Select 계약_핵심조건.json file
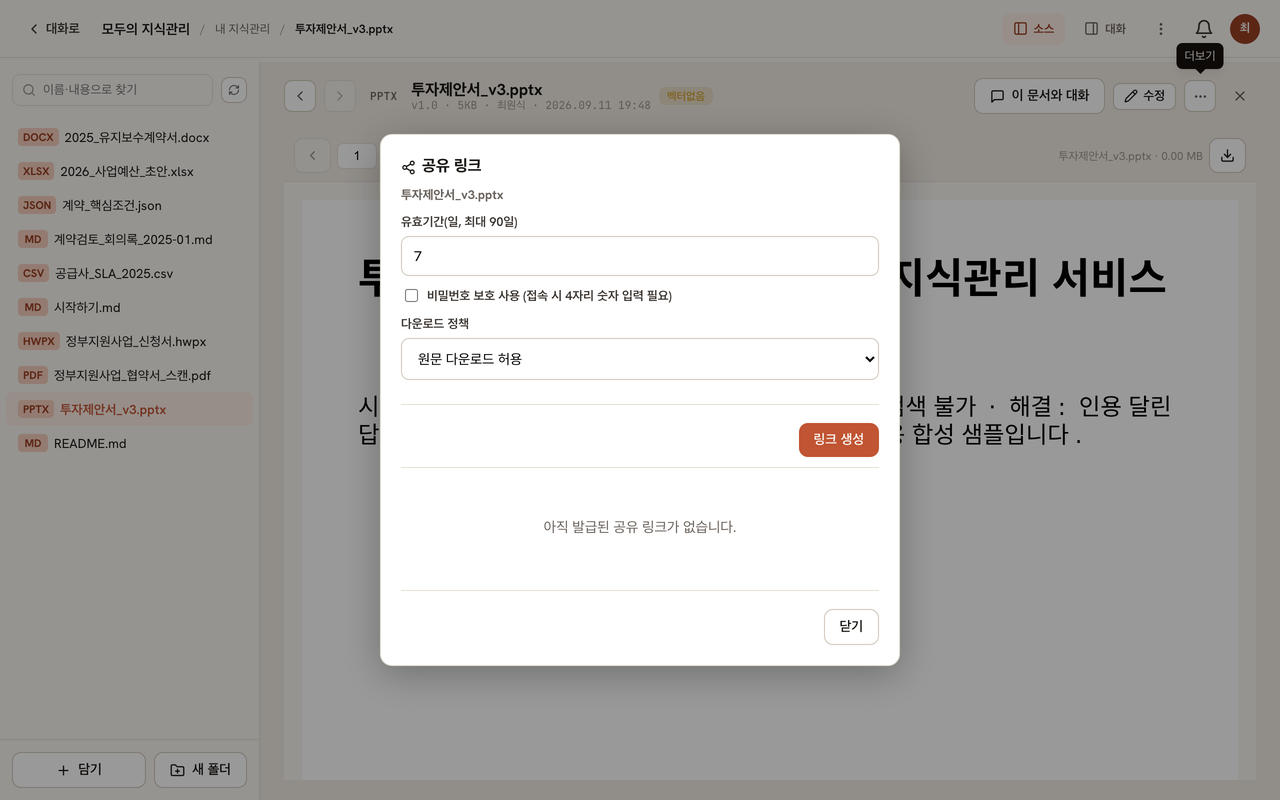Image resolution: width=1280 pixels, height=800 pixels. [129, 206]
